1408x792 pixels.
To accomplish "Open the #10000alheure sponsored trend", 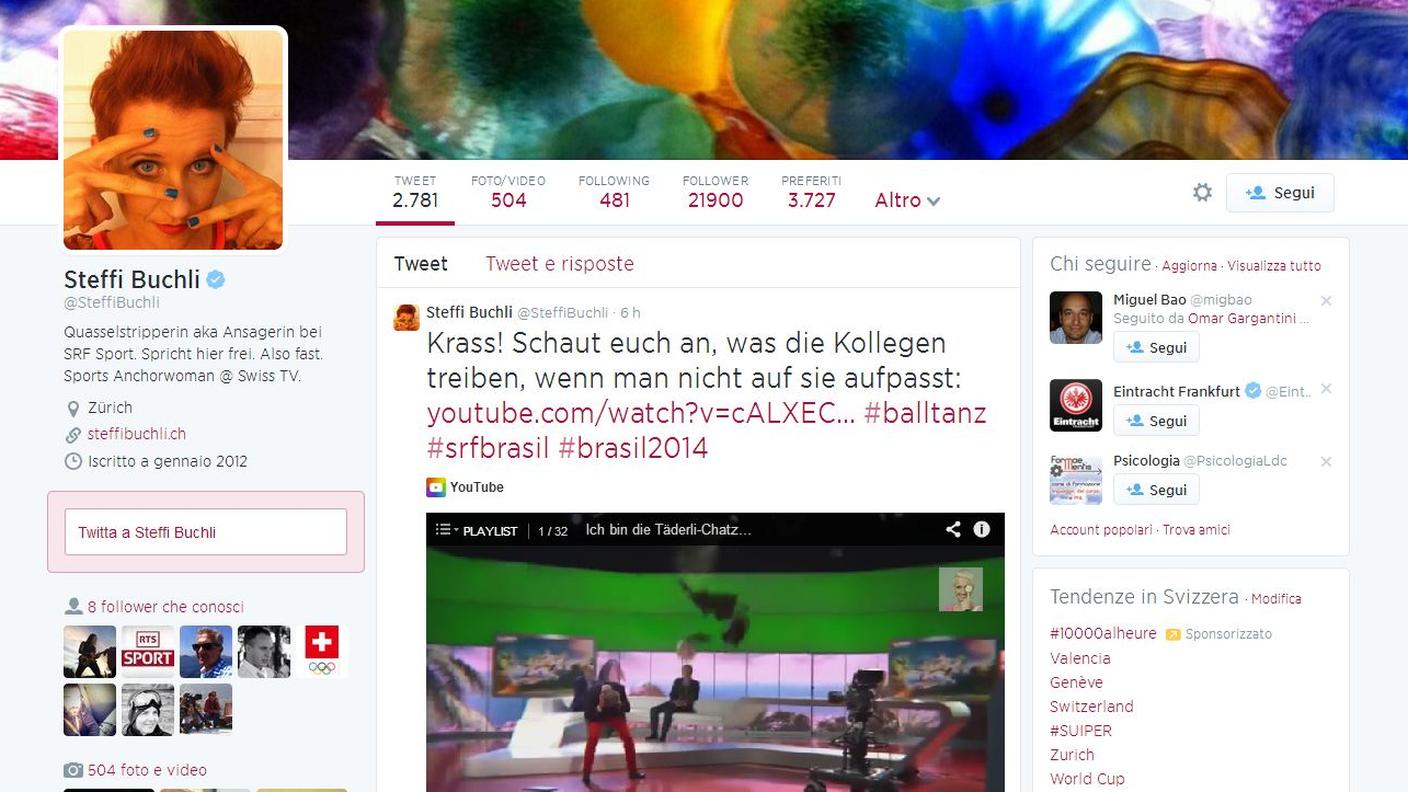I will [1103, 633].
